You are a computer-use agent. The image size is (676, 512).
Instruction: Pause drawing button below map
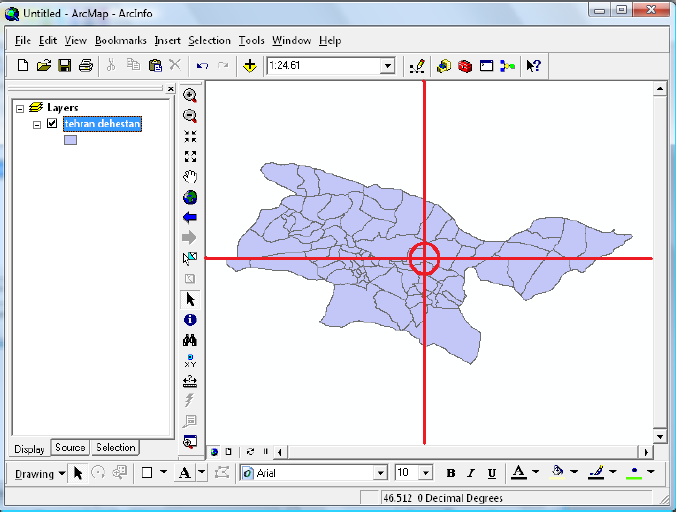tap(266, 452)
